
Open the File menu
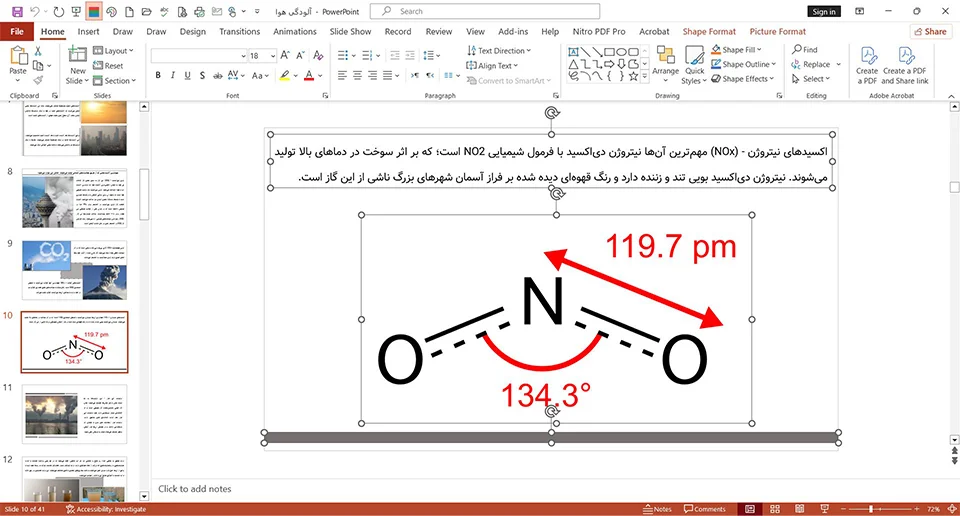[x=17, y=31]
